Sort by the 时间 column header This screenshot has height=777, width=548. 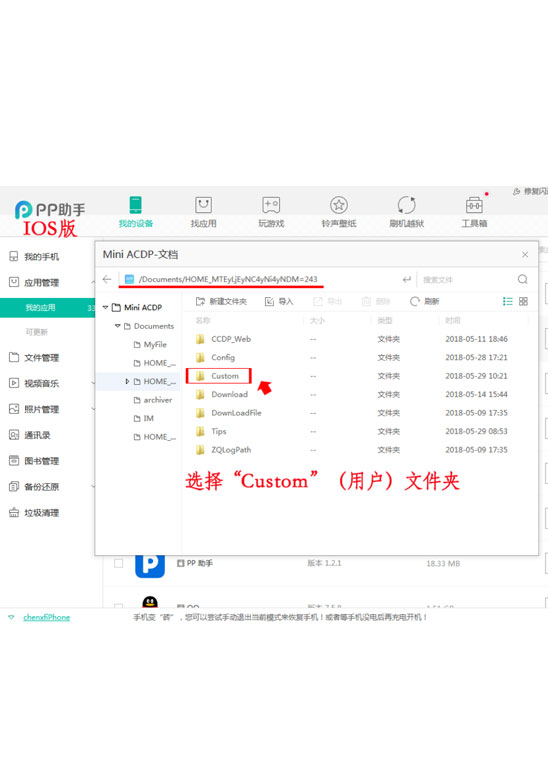(x=453, y=321)
